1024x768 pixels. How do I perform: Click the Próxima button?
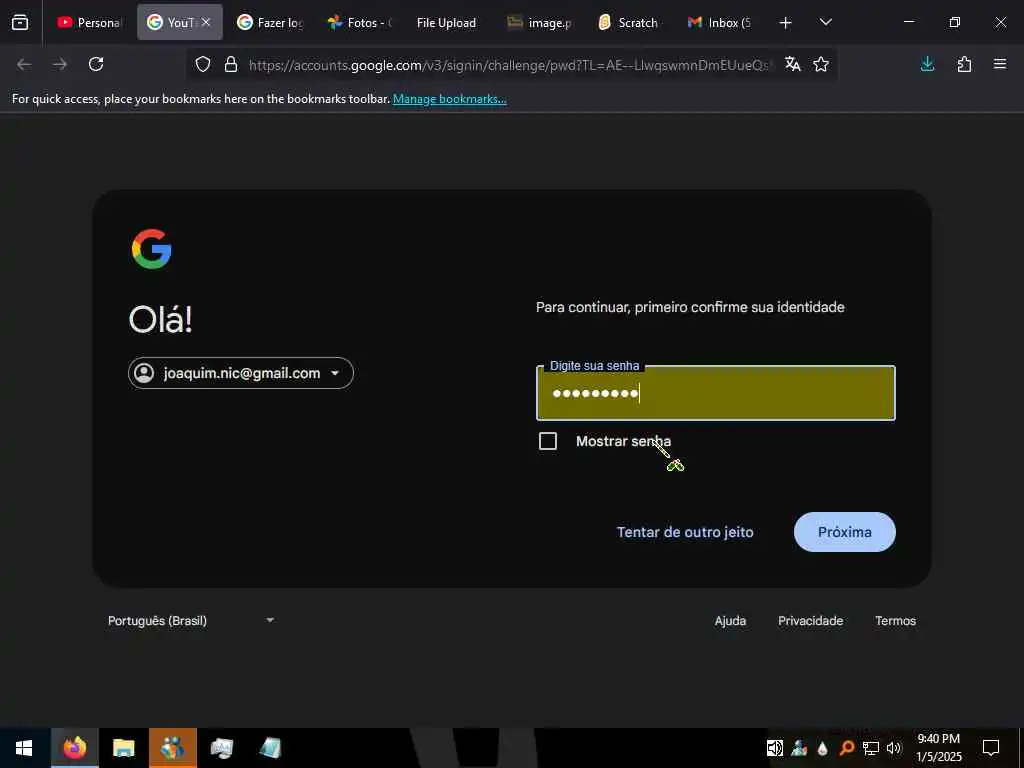844,532
